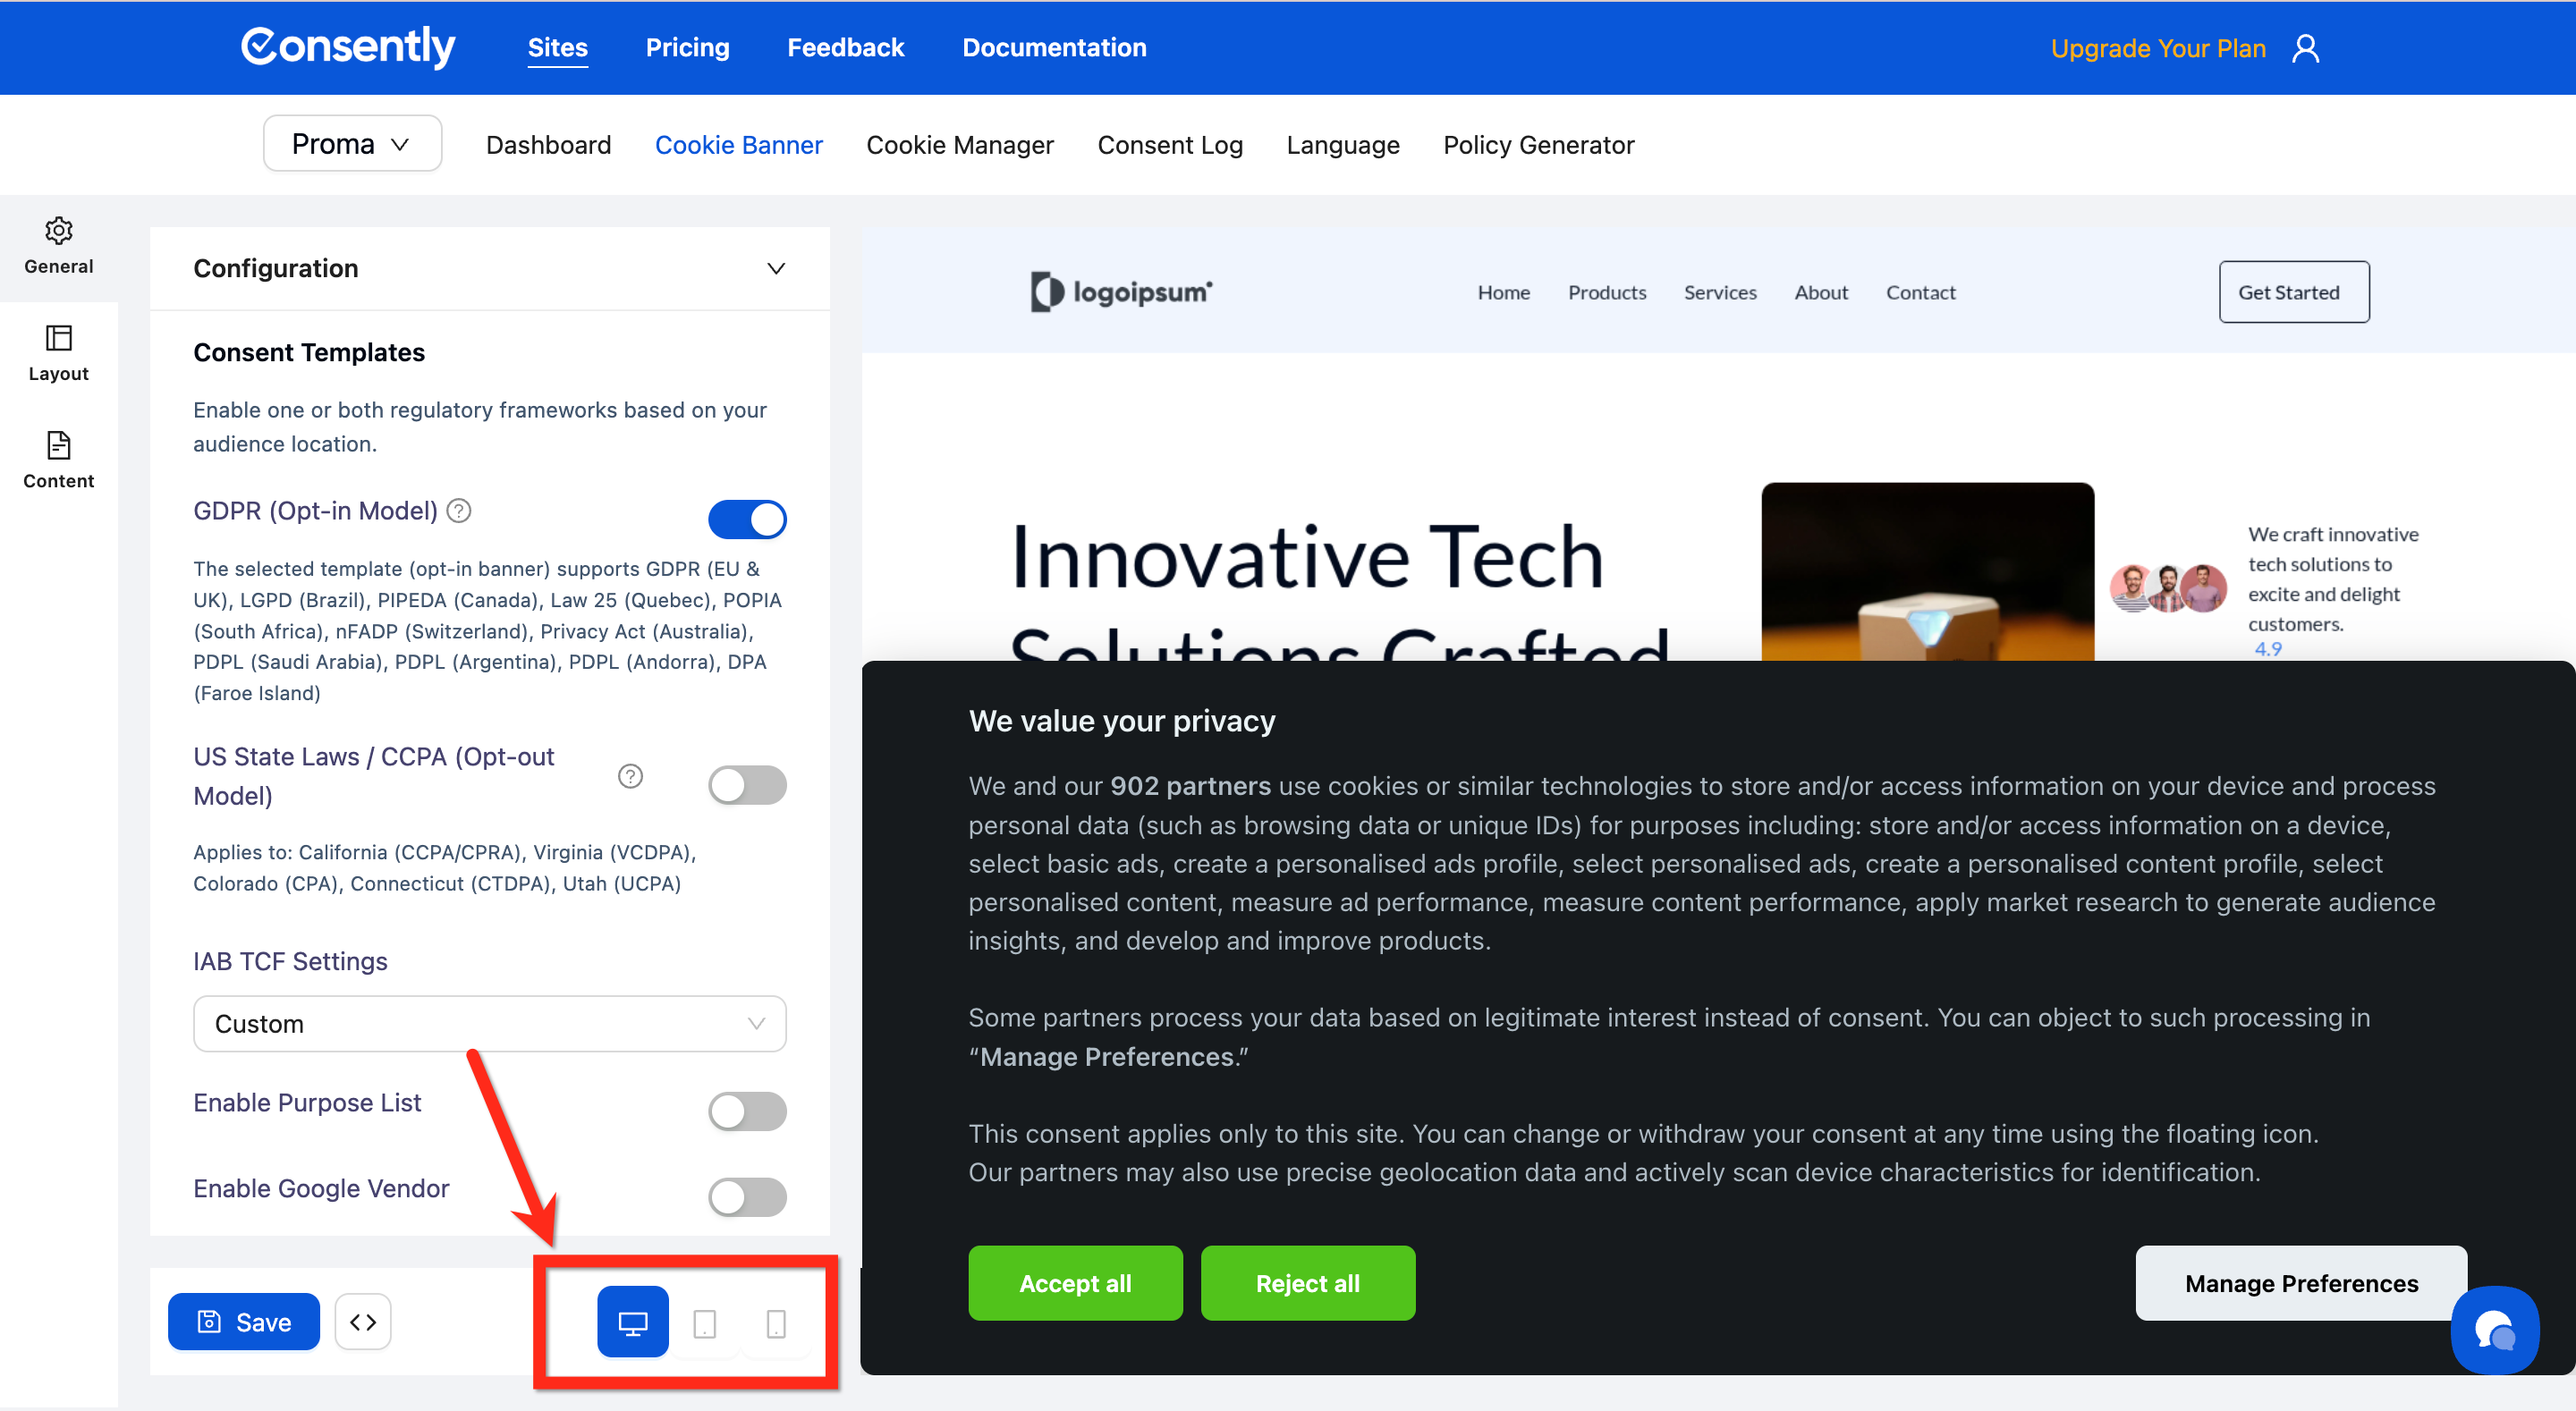Screen dimensions: 2576x1411
Task: Disable the GDPR Opt-in Model toggle
Action: pyautogui.click(x=747, y=519)
